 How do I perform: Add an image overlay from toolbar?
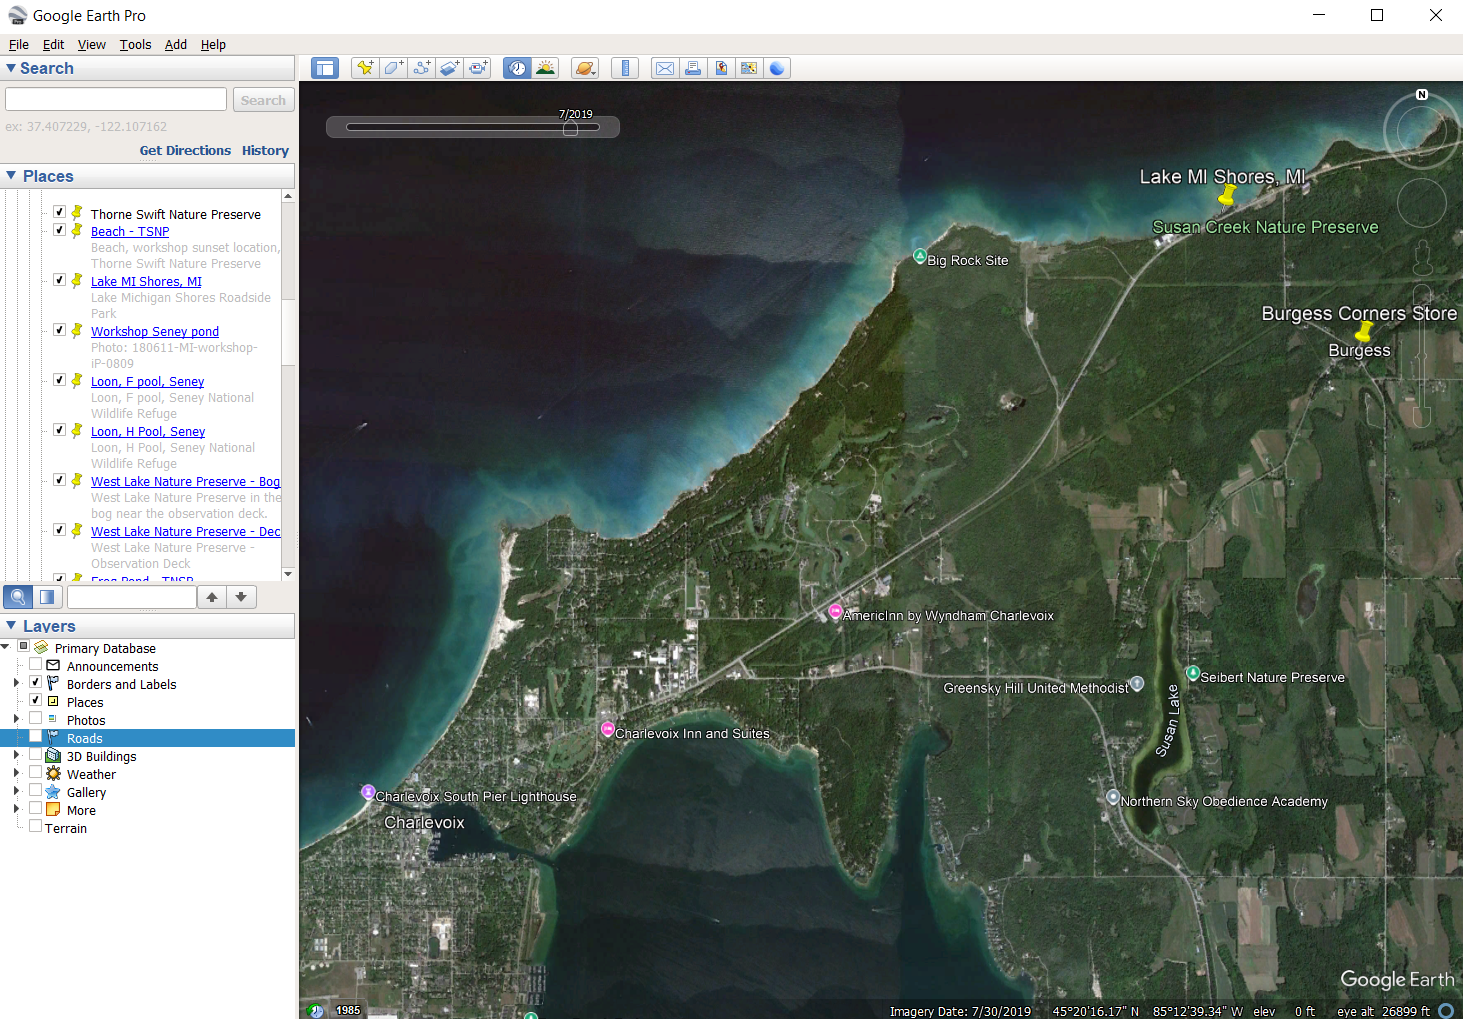(x=449, y=68)
